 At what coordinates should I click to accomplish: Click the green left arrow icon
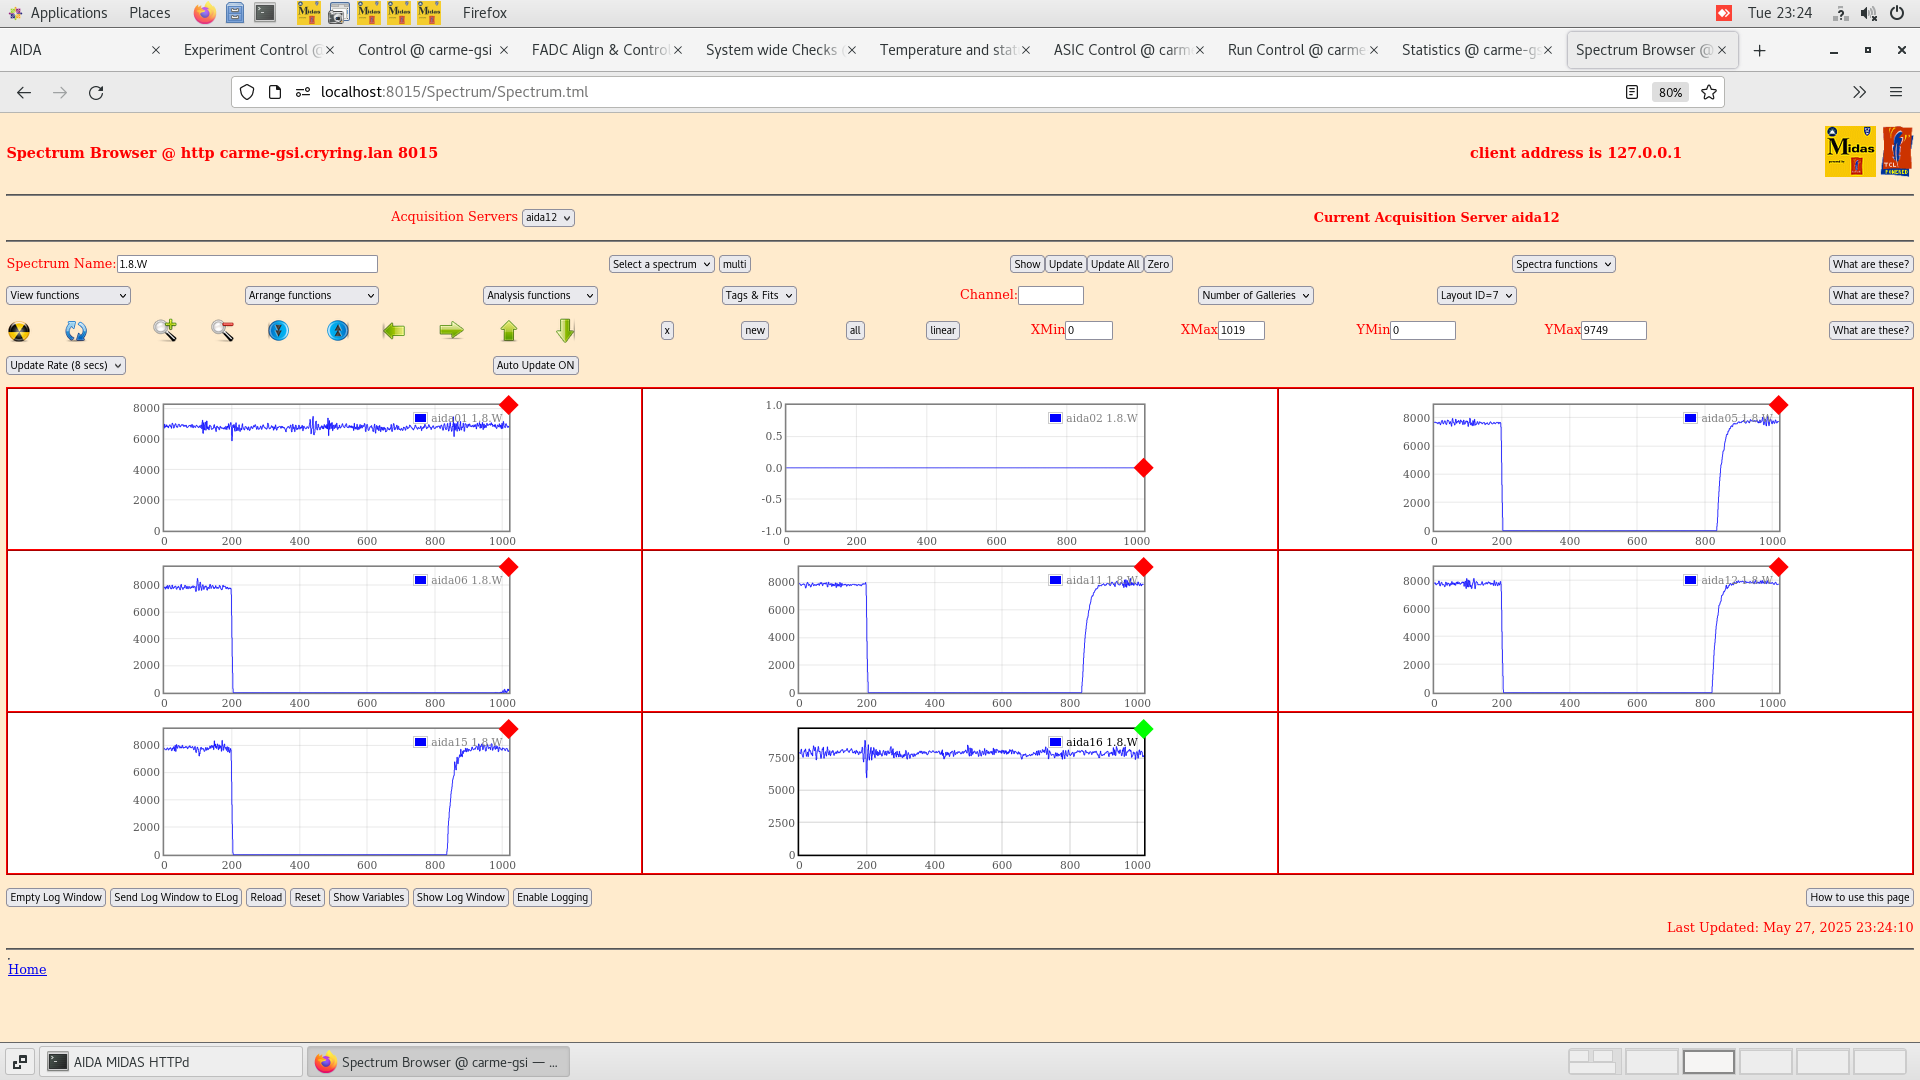click(394, 330)
